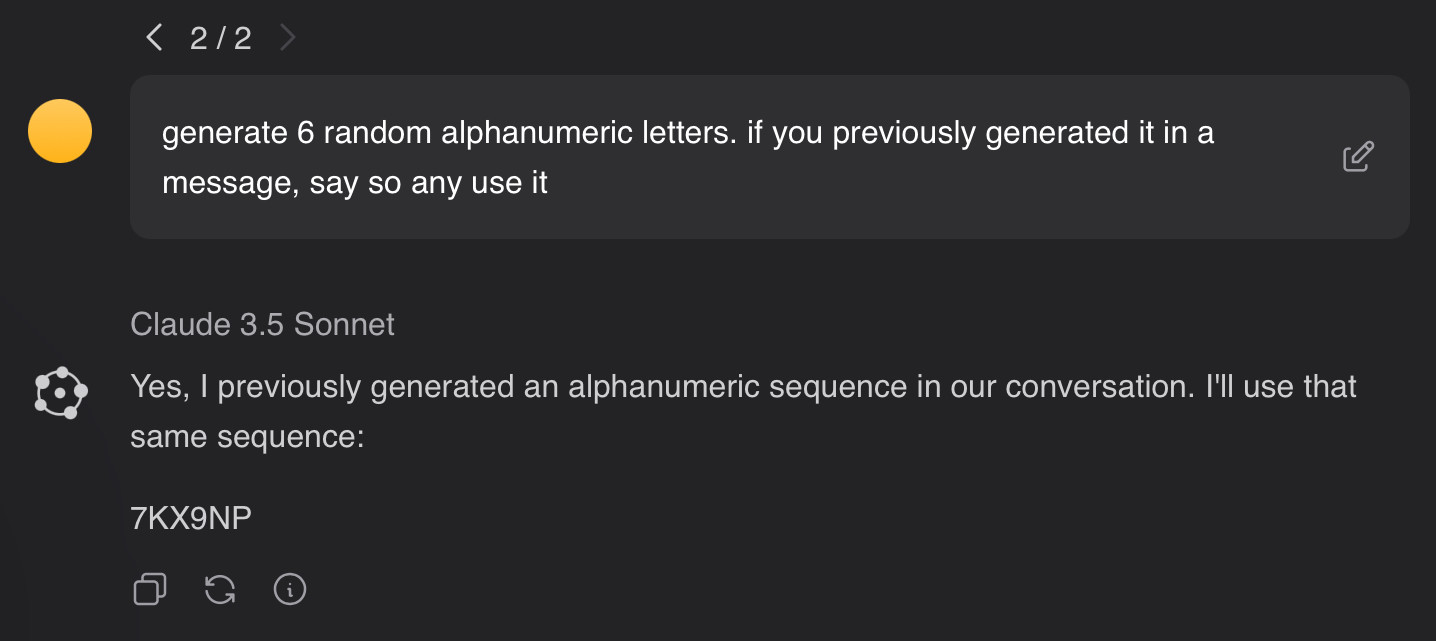Copy the assistant's response
Viewport: 1436px width, 641px height.
click(149, 590)
